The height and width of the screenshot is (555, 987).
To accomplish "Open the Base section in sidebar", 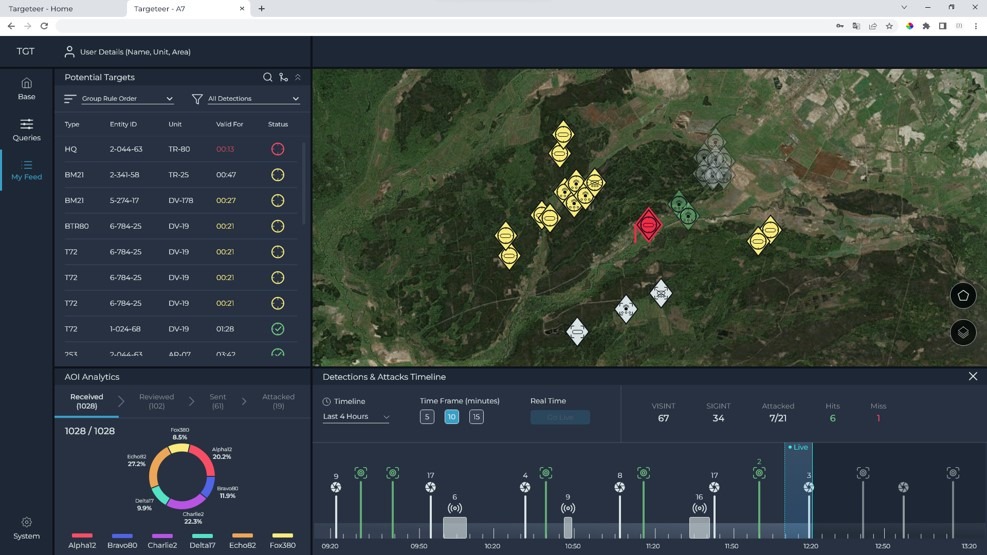I will [x=26, y=88].
